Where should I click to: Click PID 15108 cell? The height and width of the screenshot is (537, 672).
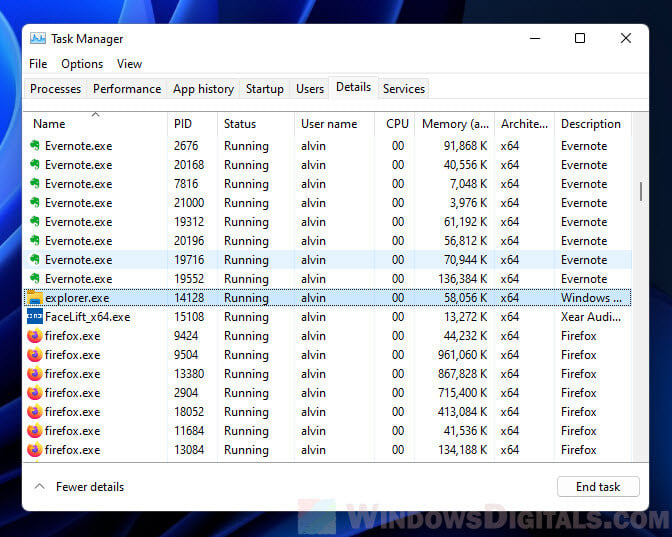(189, 317)
